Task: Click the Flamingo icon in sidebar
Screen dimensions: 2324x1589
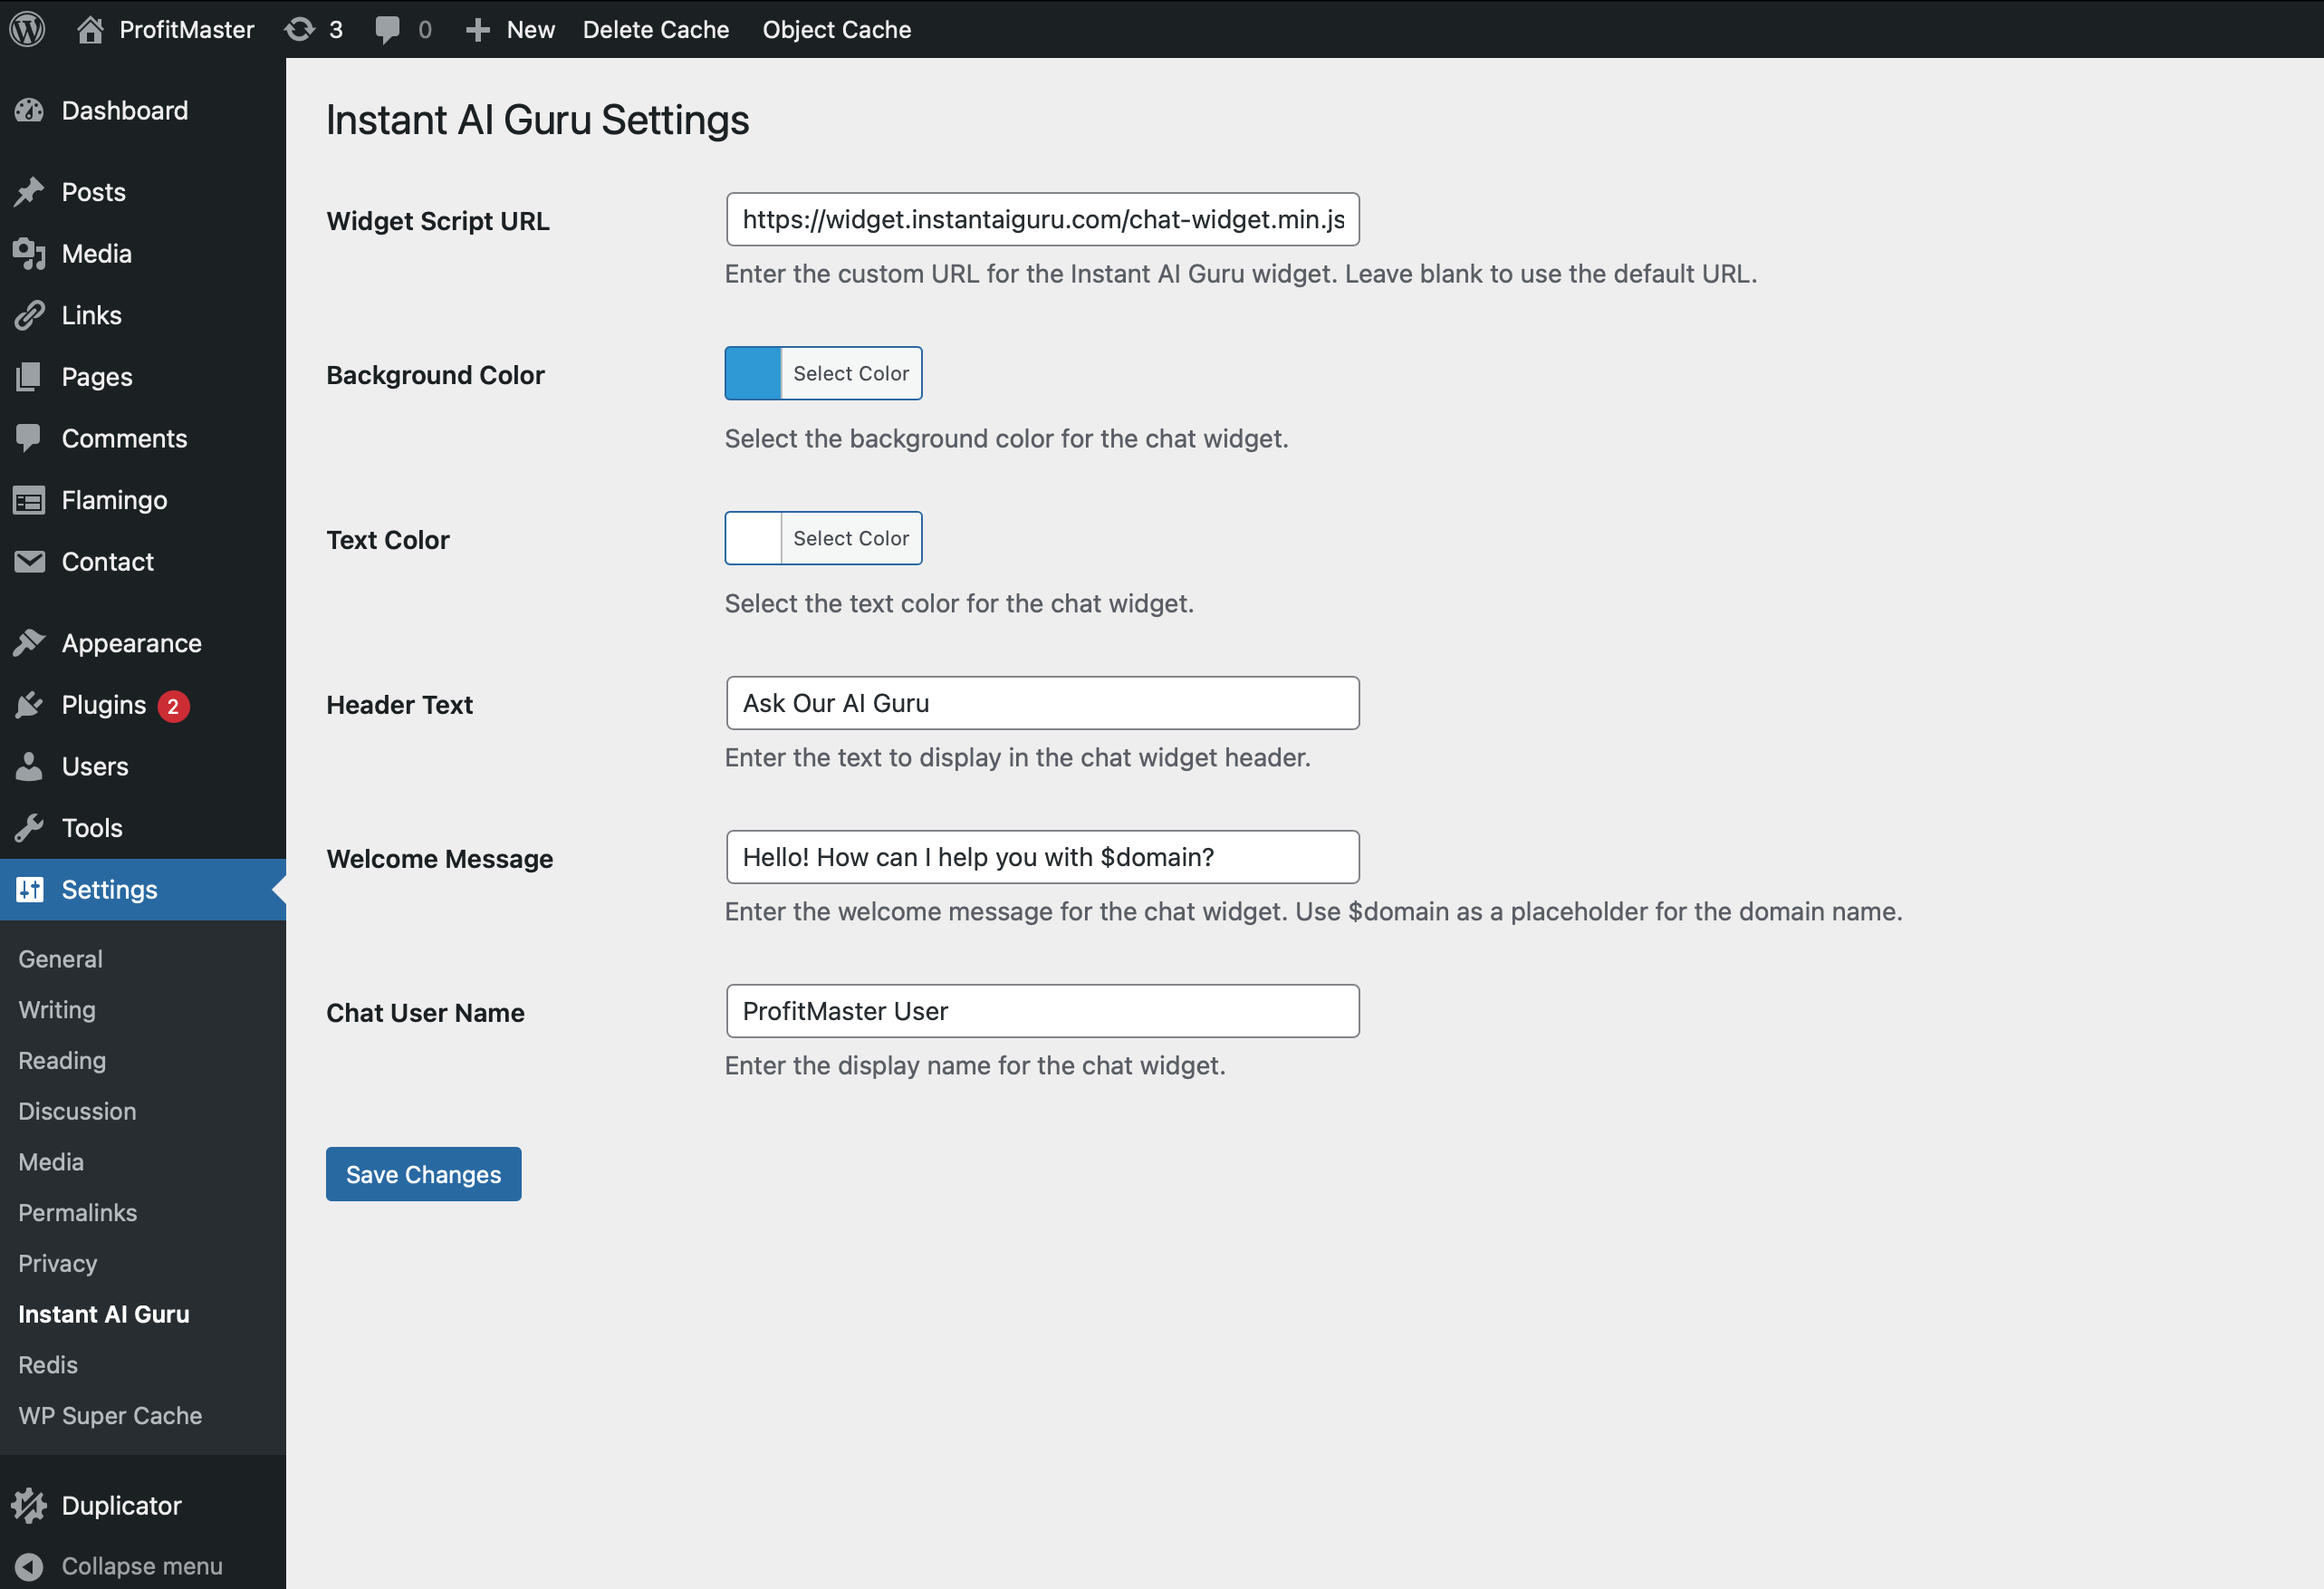Action: tap(29, 500)
